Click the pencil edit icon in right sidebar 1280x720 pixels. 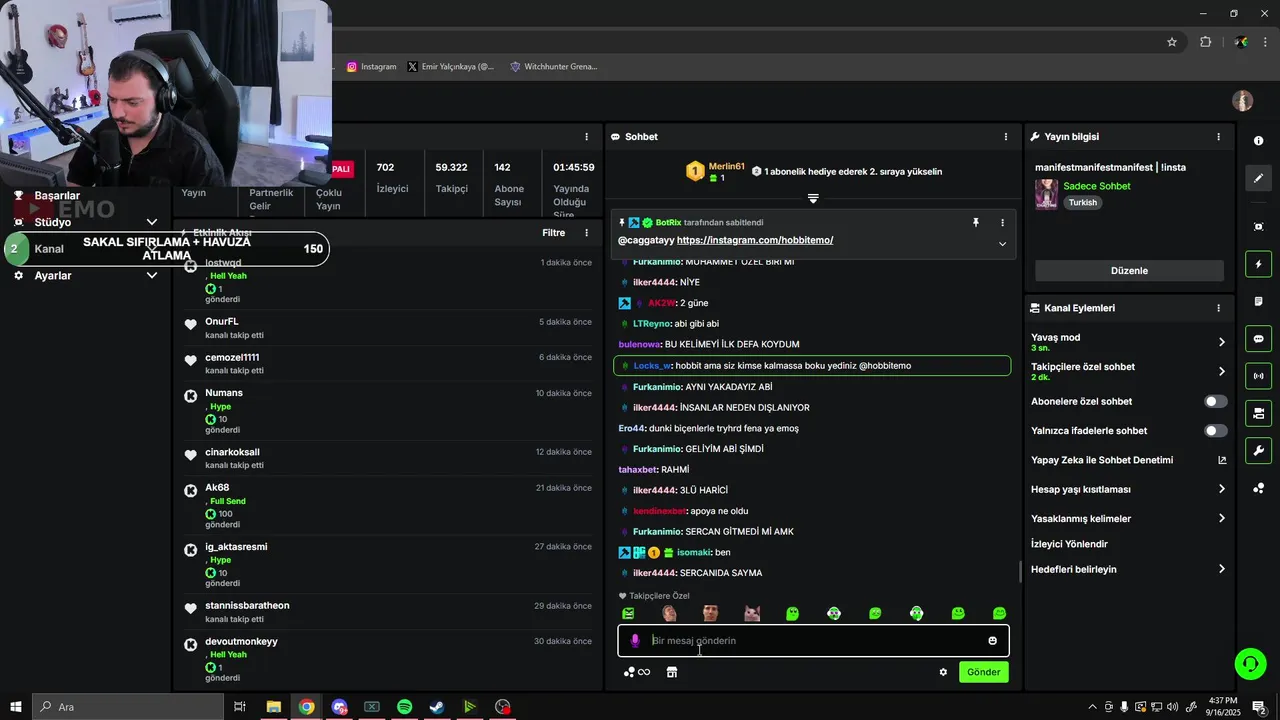1258,178
